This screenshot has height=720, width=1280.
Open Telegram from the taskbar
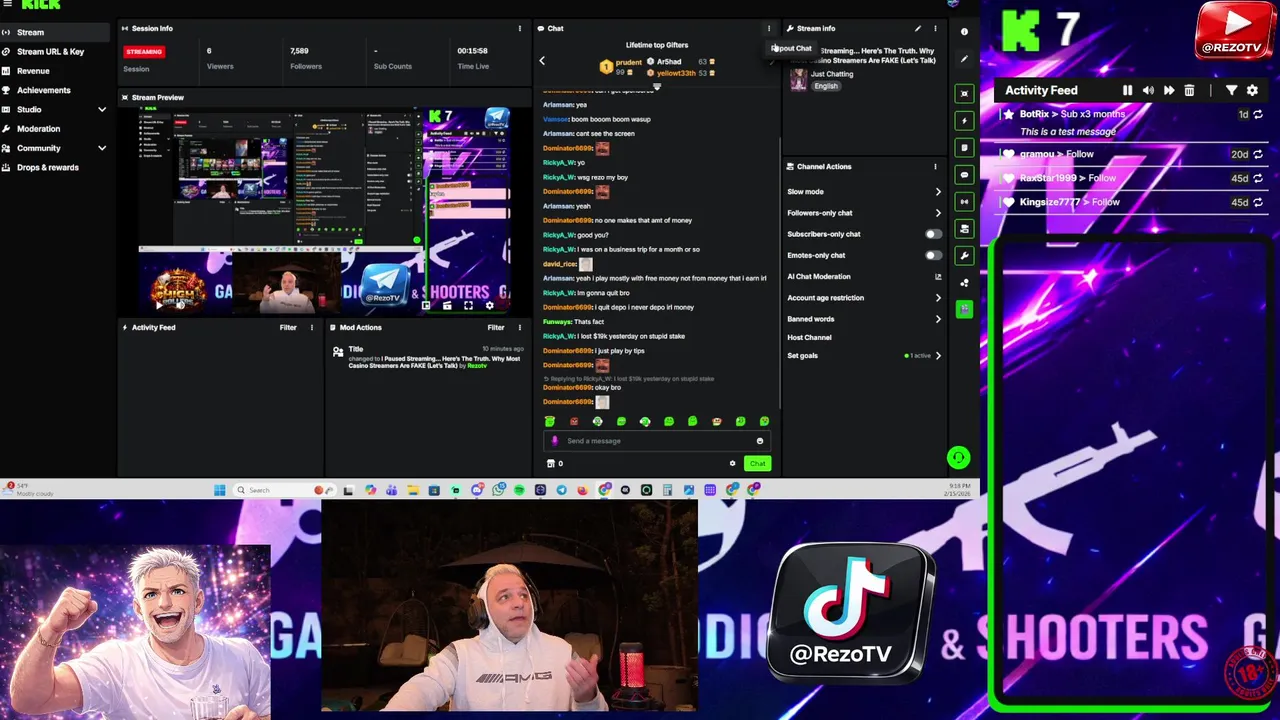tap(561, 490)
